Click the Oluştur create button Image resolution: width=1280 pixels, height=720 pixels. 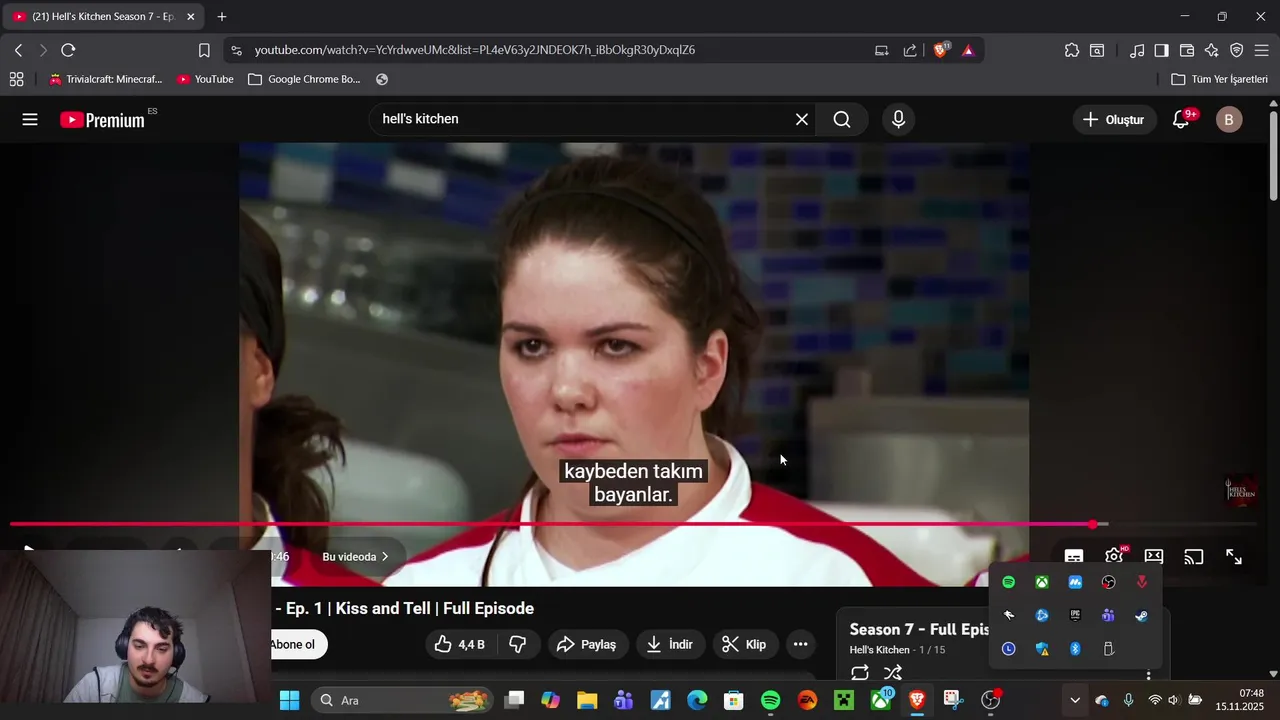pyautogui.click(x=1115, y=120)
